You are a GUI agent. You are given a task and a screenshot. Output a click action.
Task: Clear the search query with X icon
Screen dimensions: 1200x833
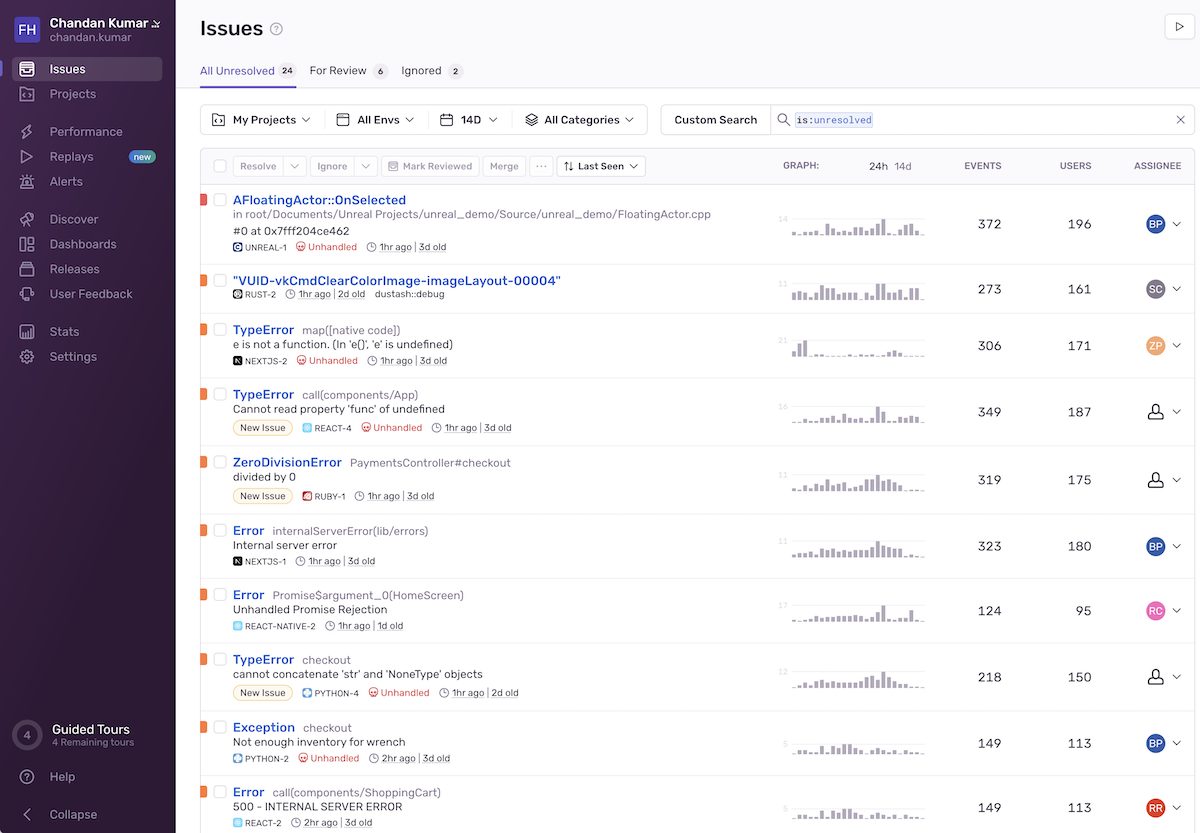[1180, 120]
